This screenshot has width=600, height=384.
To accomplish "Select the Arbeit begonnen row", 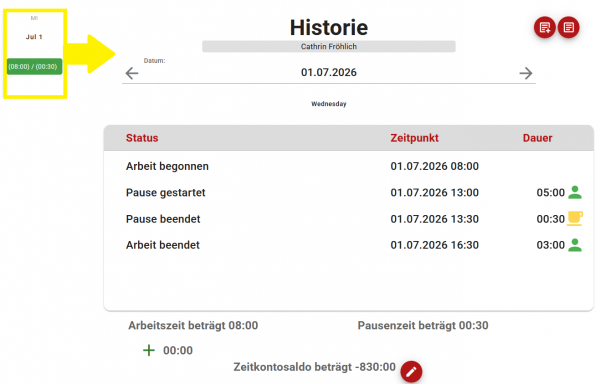I will pos(349,166).
